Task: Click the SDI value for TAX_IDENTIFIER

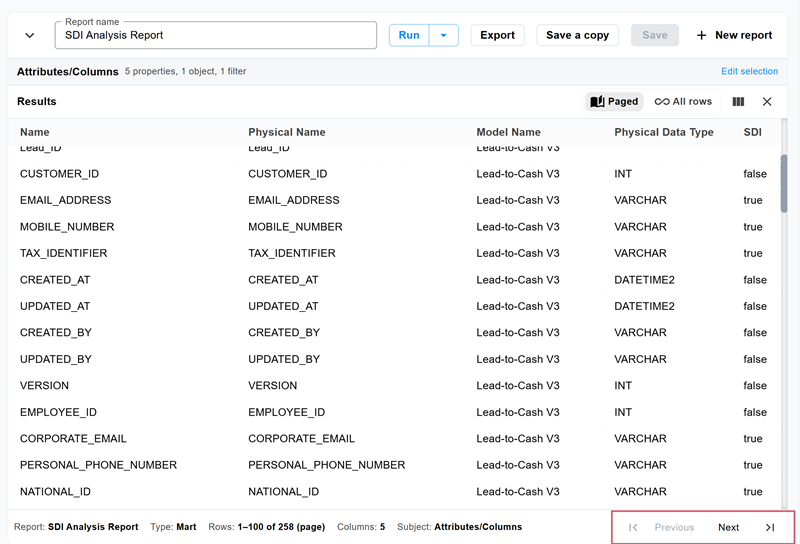Action: [753, 254]
